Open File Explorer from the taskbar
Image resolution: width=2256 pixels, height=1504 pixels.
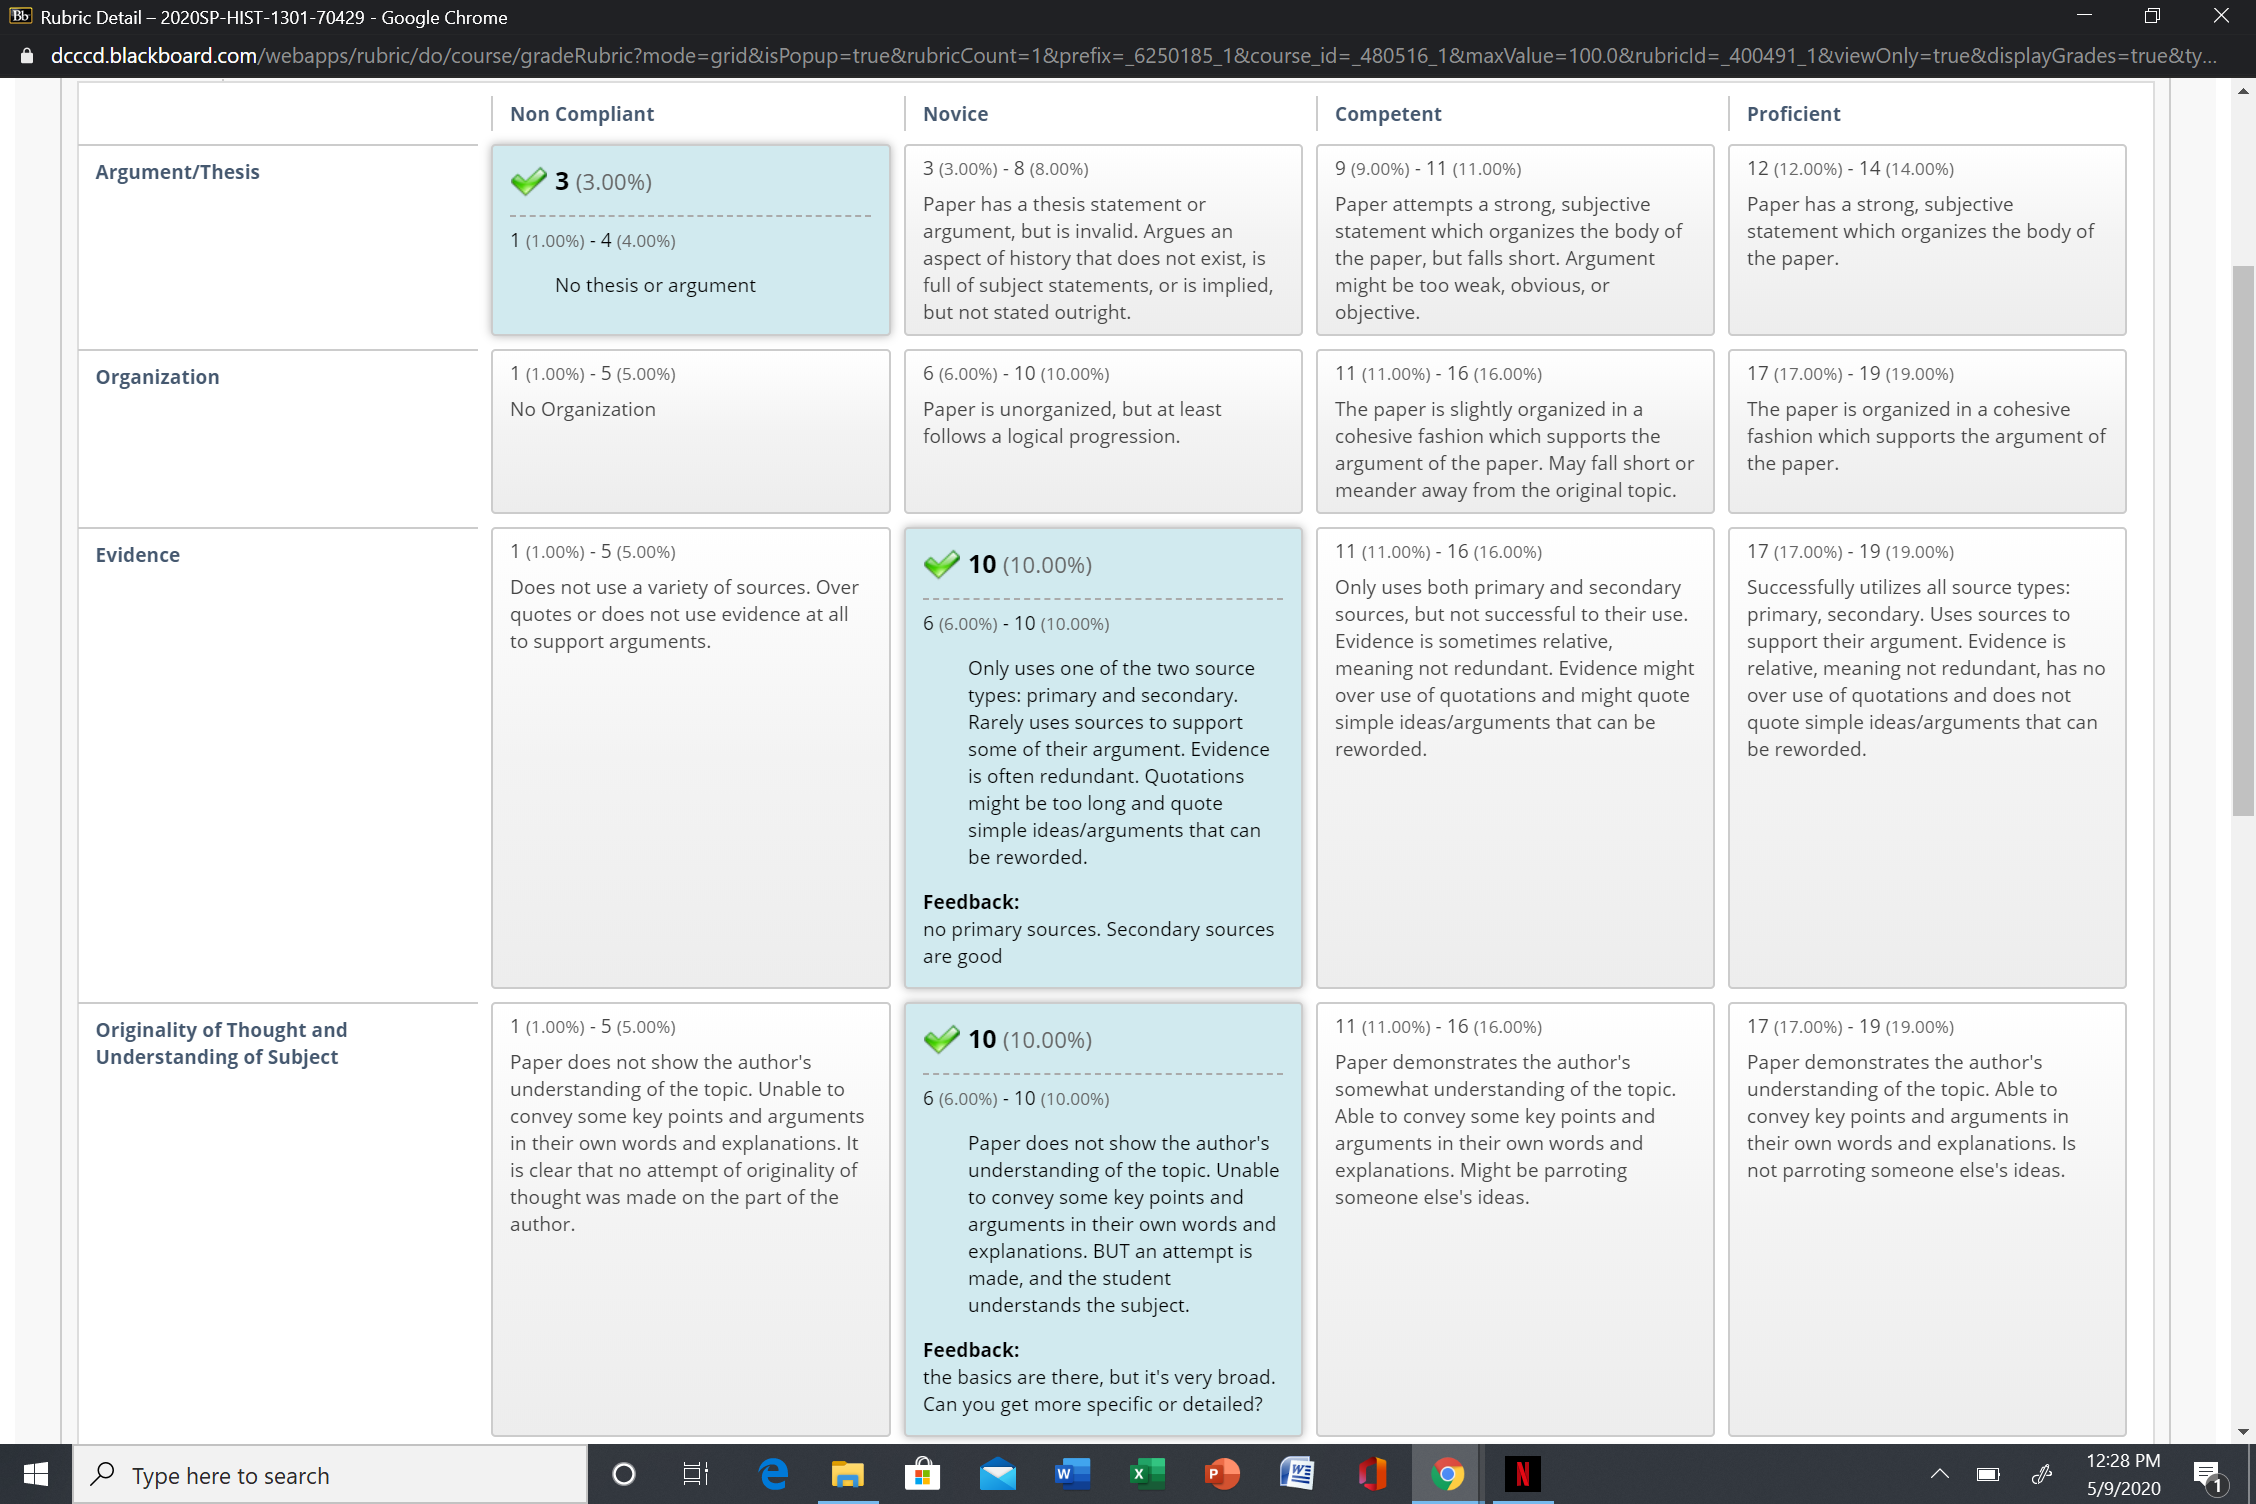point(847,1474)
